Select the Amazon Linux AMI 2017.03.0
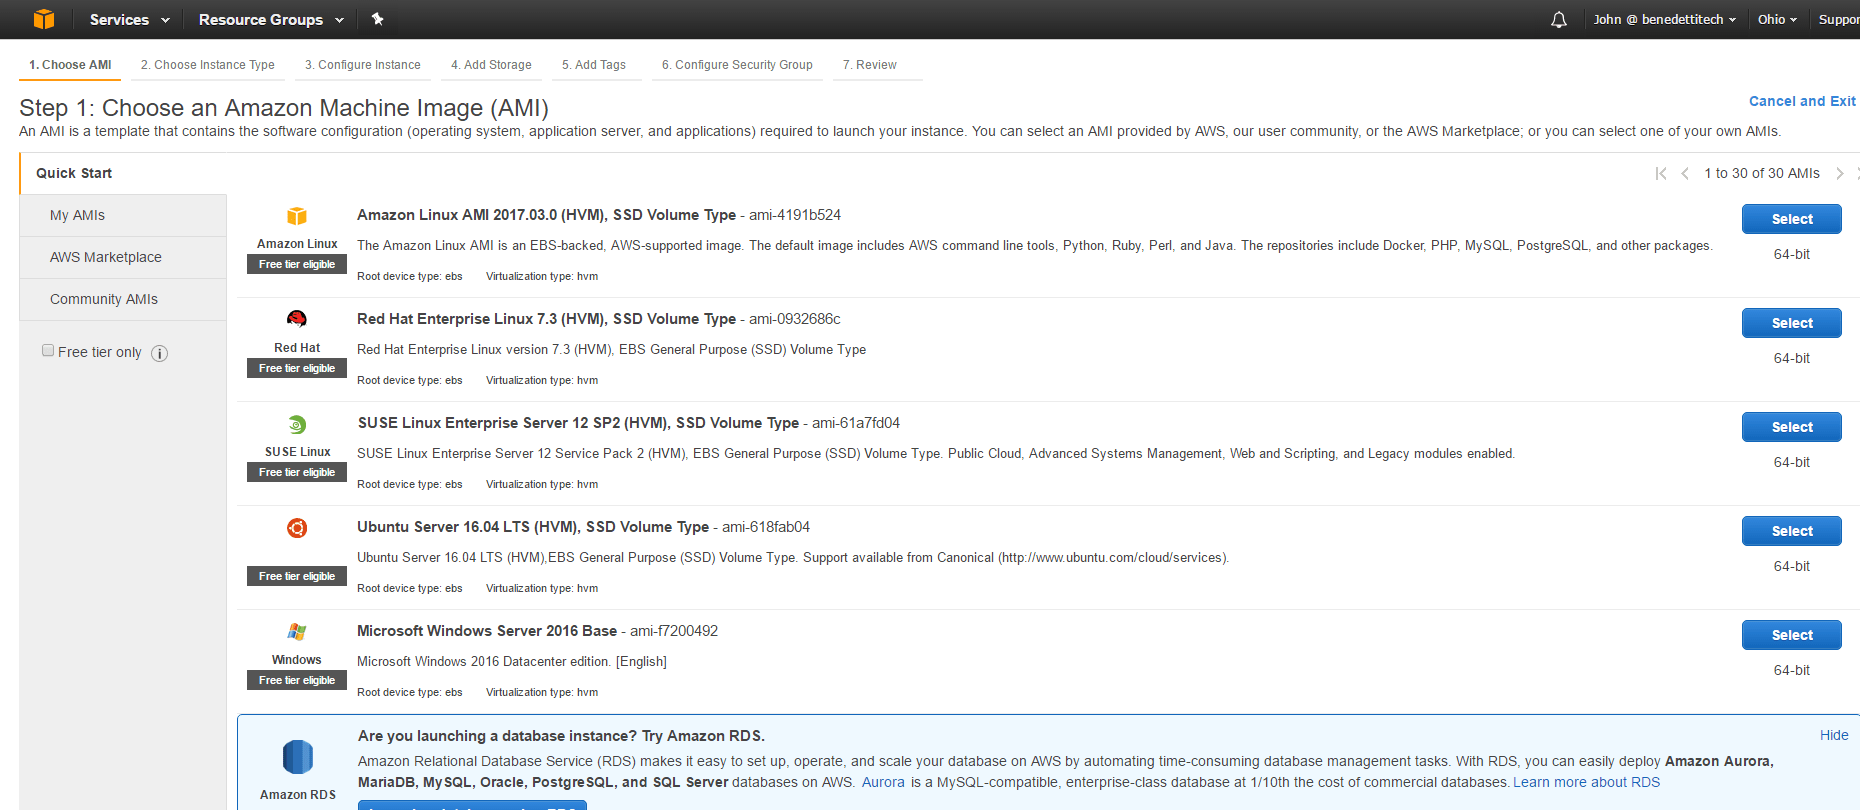The width and height of the screenshot is (1860, 810). [1791, 219]
